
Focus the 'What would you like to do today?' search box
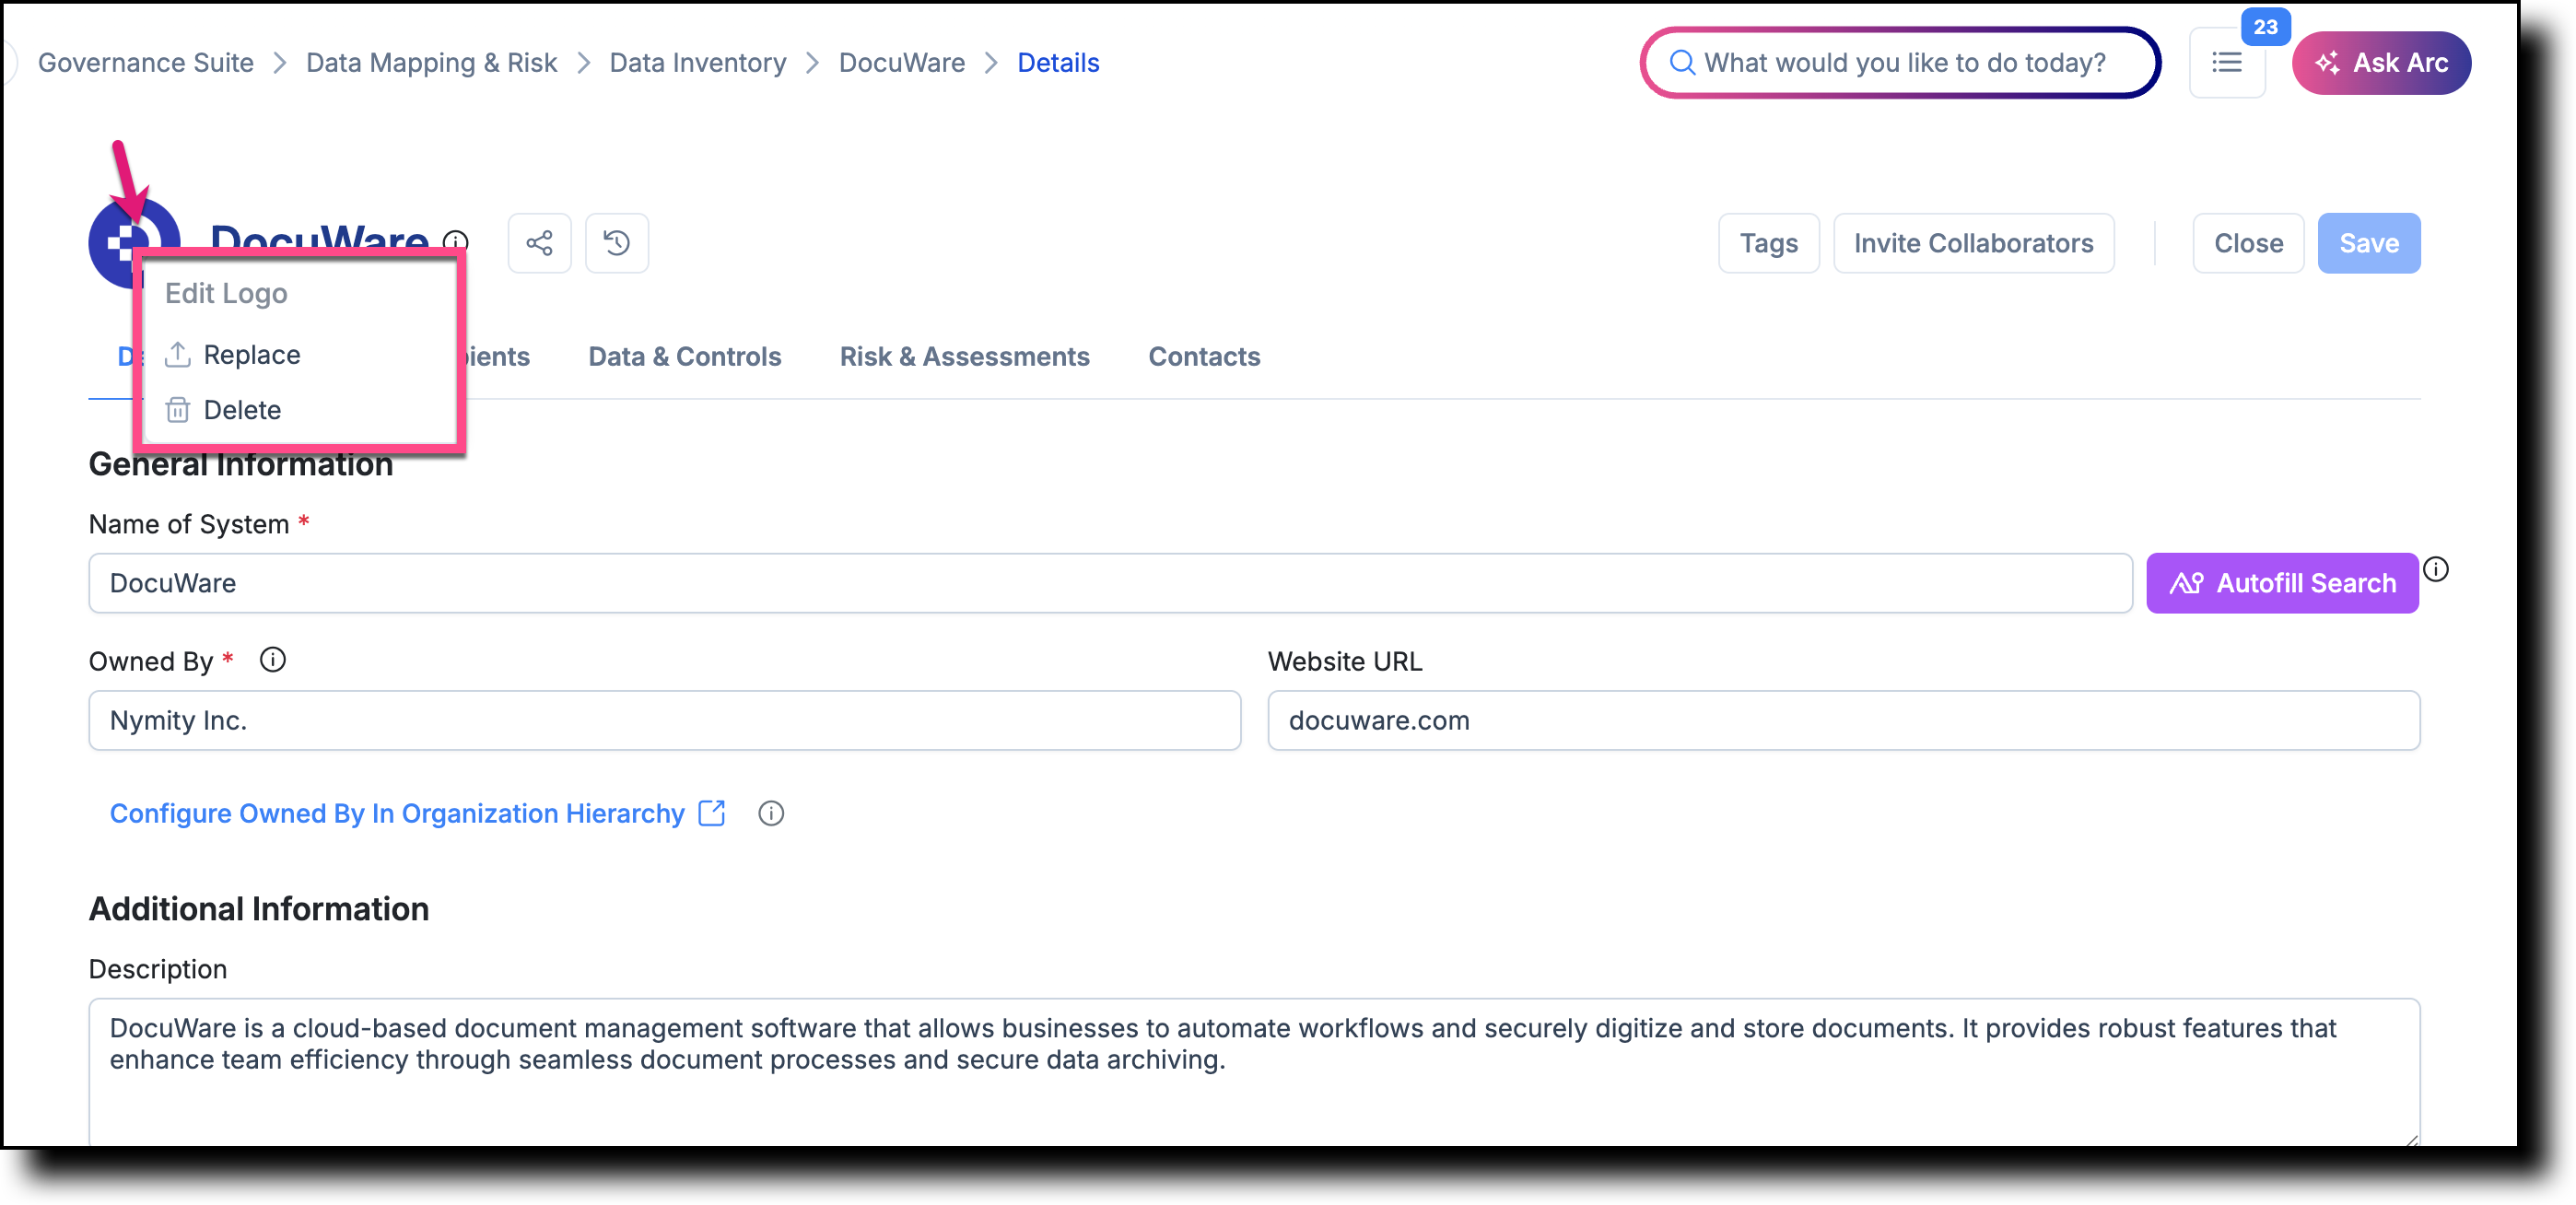pyautogui.click(x=1899, y=62)
